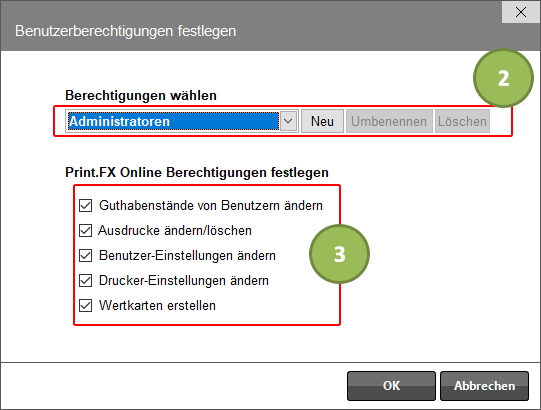Click the Berechtigungen wählen heading
The height and width of the screenshot is (410, 541).
141,95
